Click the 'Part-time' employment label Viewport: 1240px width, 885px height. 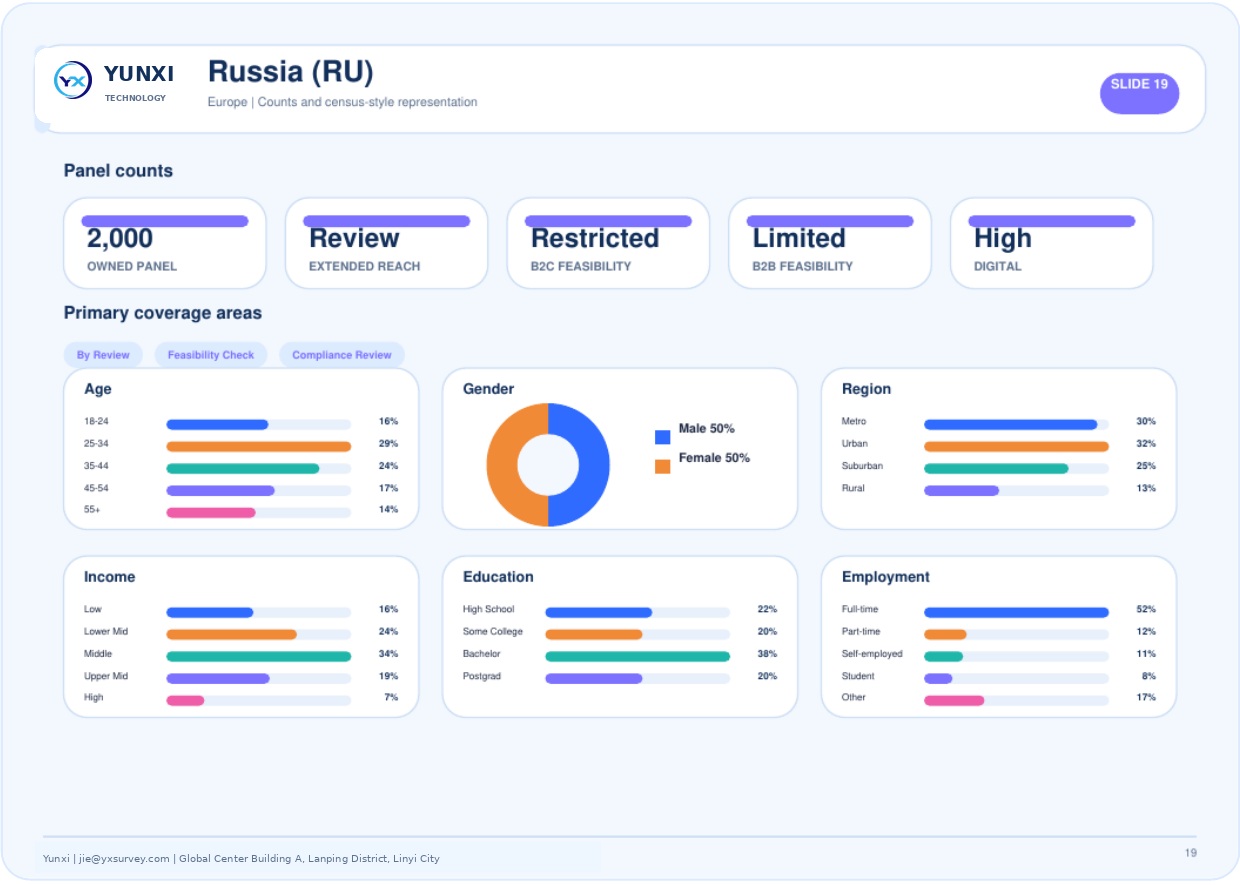coord(861,632)
